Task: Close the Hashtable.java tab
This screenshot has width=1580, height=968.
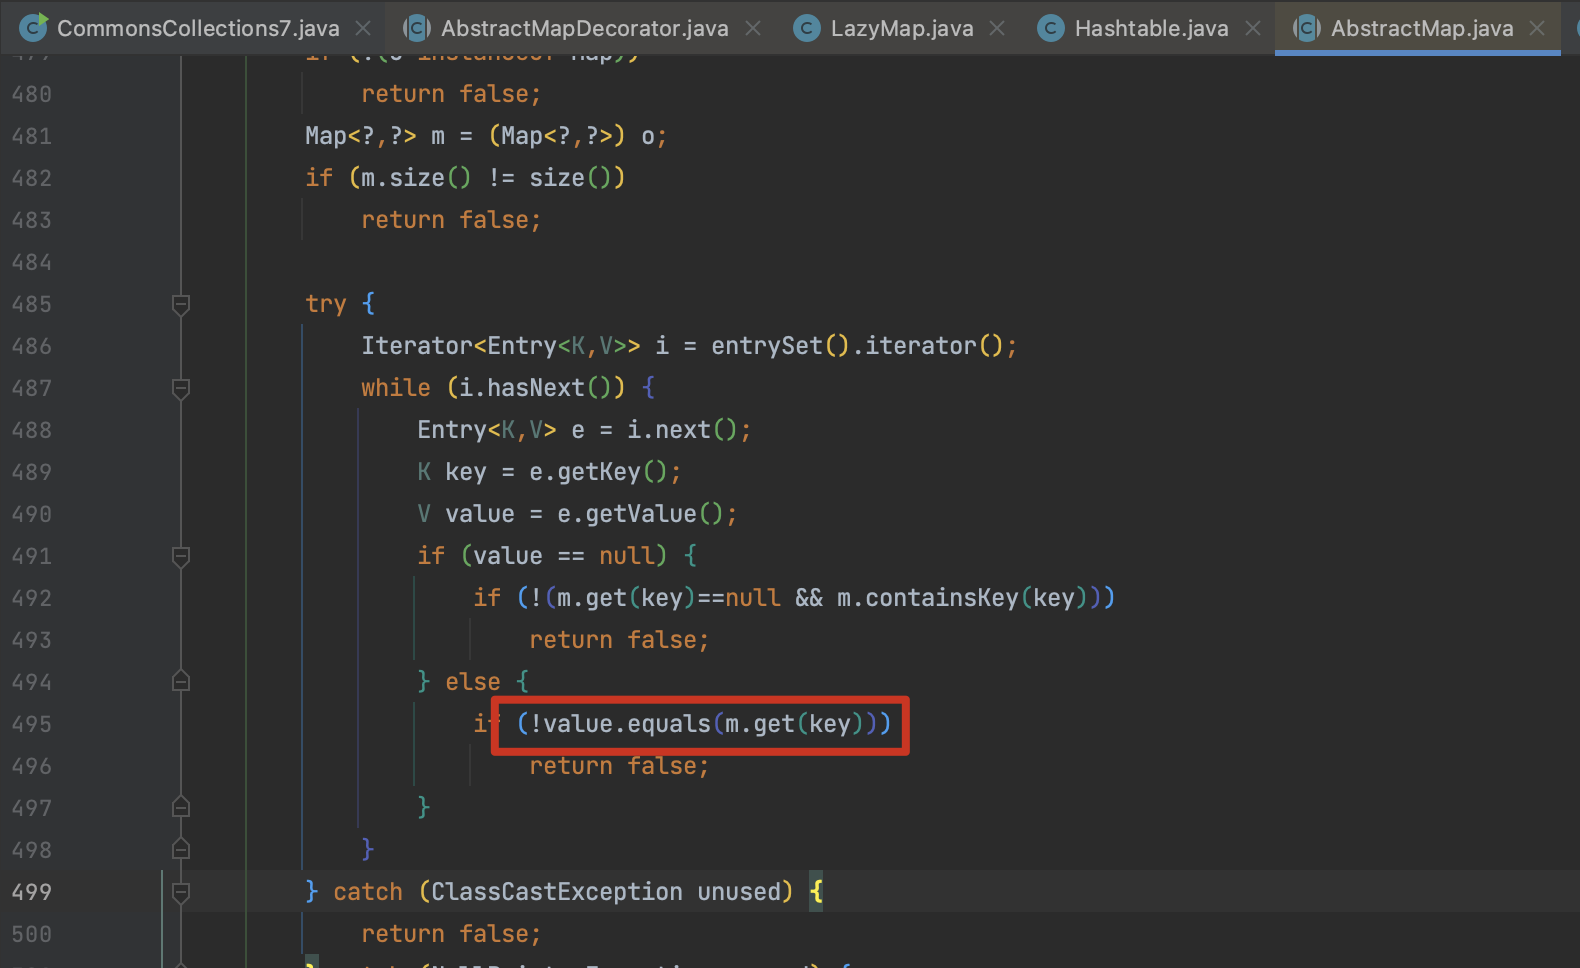Action: coord(1254,29)
